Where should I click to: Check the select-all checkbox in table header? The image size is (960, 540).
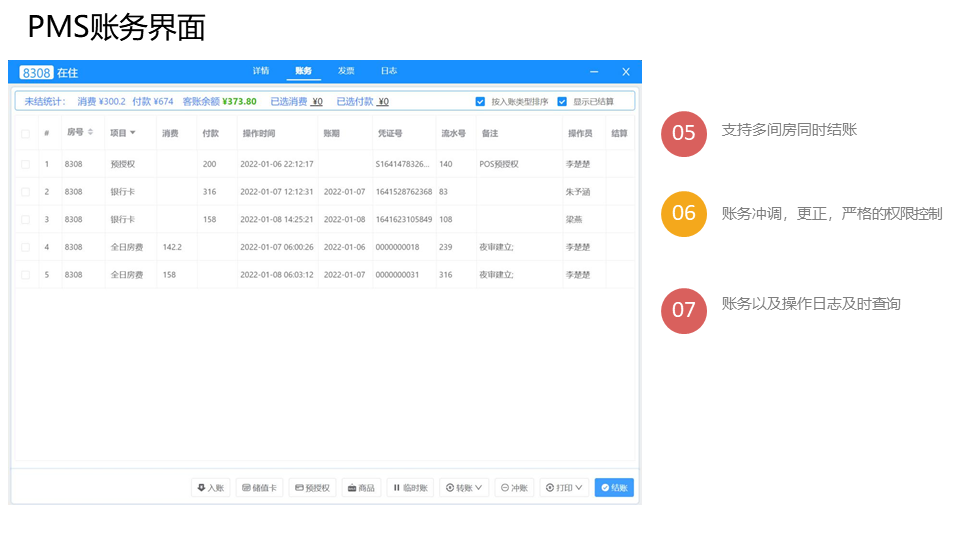[x=25, y=133]
